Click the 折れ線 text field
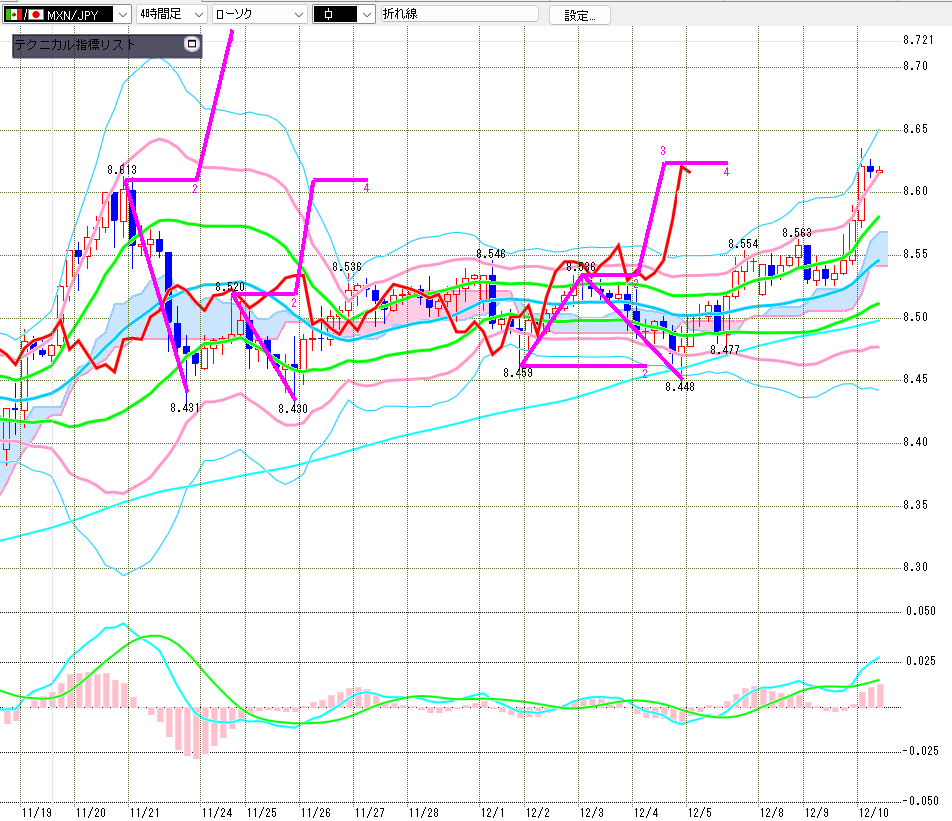952x821 pixels. (460, 14)
